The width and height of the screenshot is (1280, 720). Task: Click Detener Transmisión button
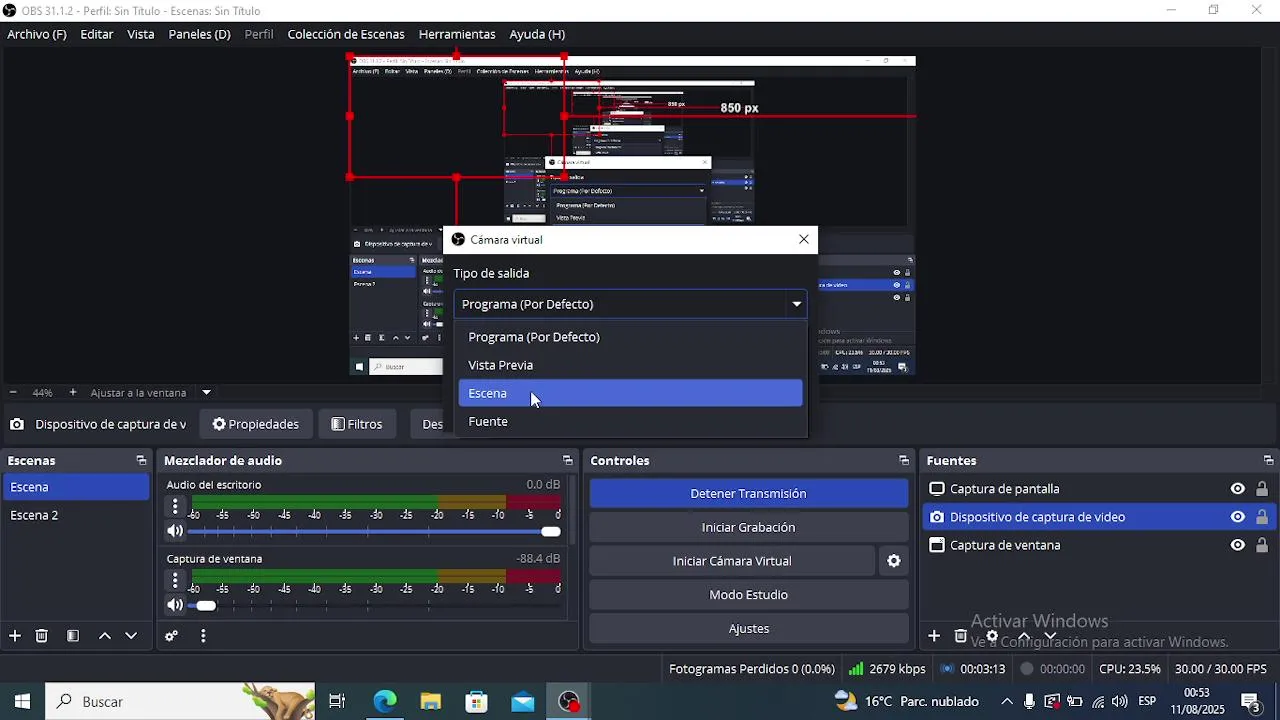click(748, 493)
